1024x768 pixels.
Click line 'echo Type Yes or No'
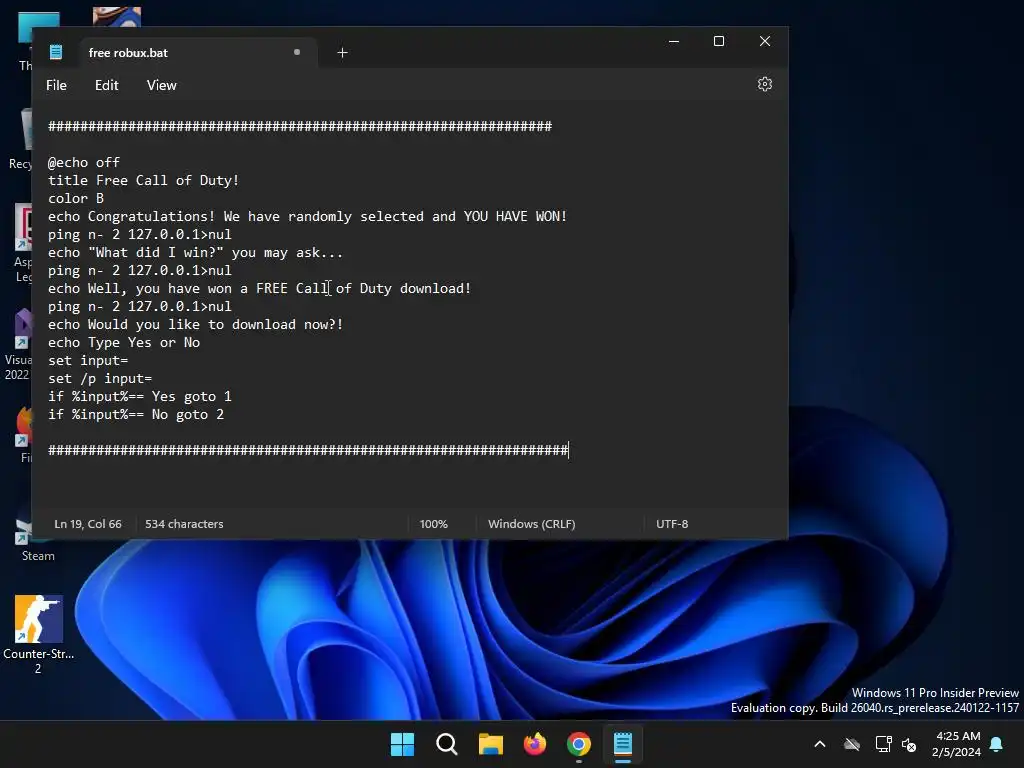click(124, 342)
